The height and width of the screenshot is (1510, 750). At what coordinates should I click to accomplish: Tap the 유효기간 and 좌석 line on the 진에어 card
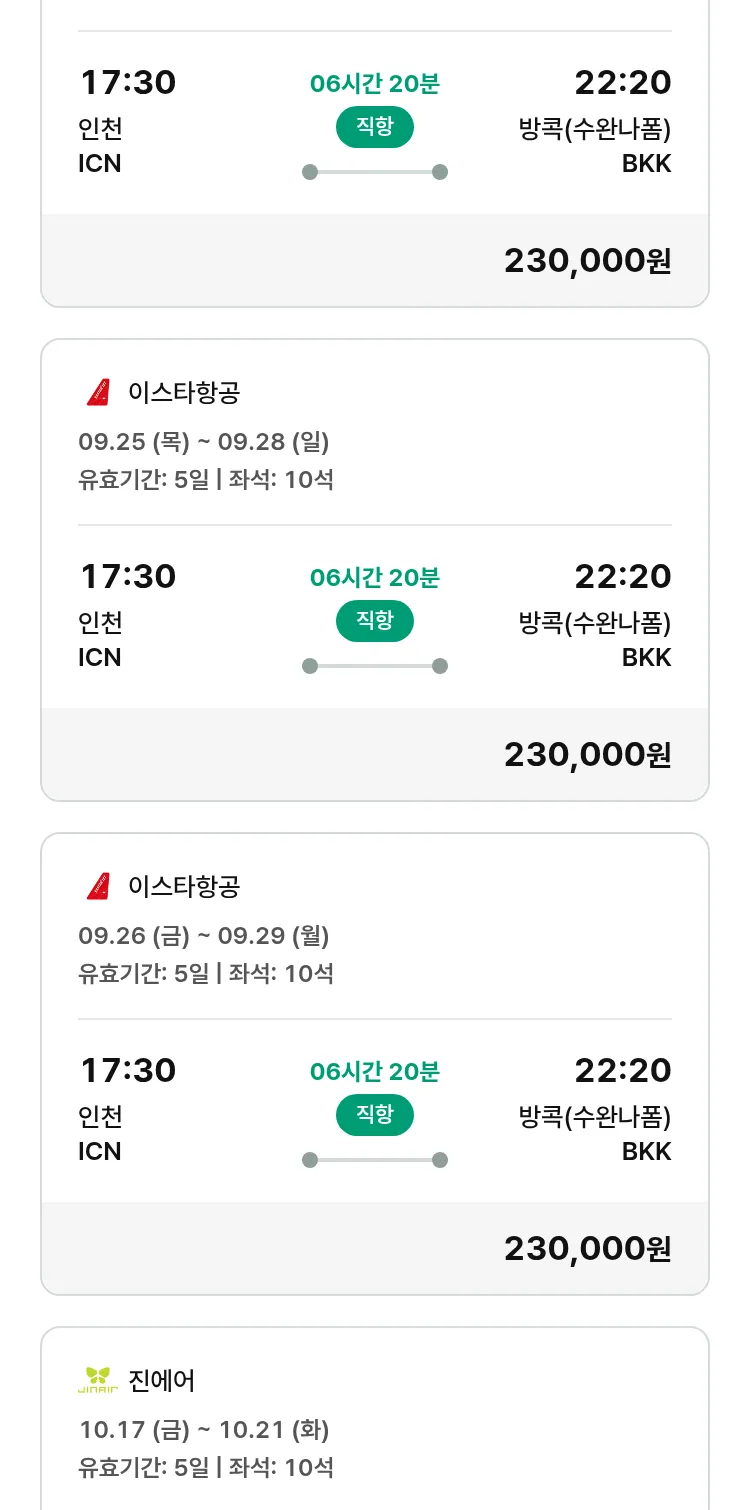[206, 1468]
